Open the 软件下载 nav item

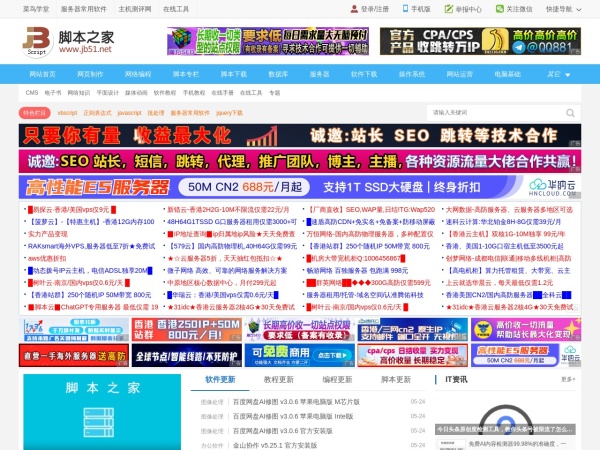(364, 74)
